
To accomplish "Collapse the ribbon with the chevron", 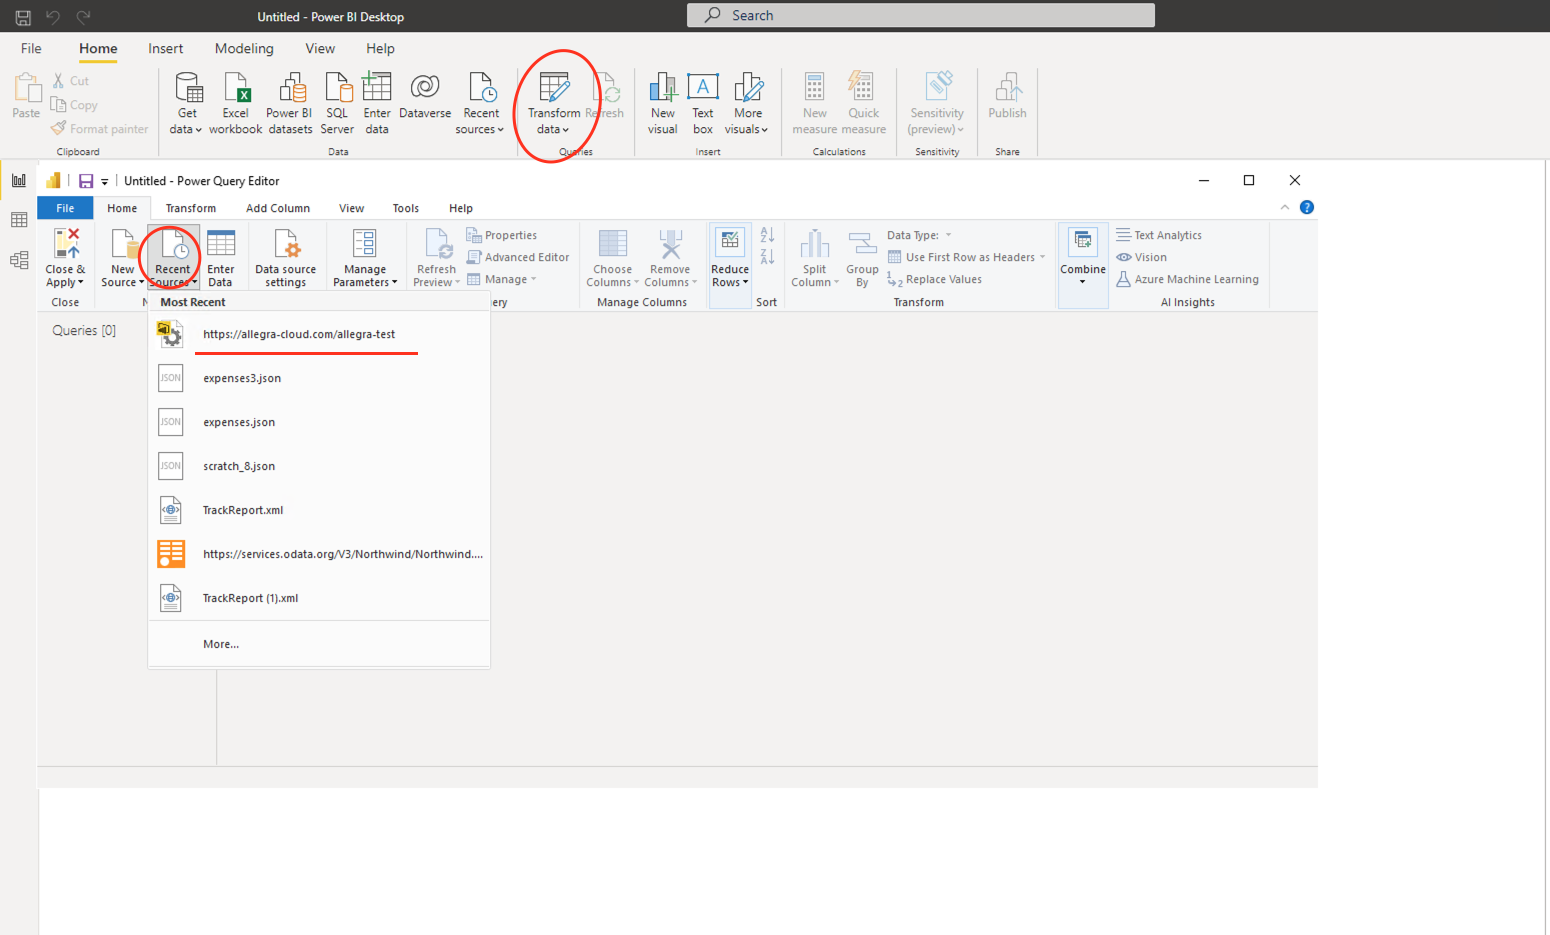I will click(1284, 207).
